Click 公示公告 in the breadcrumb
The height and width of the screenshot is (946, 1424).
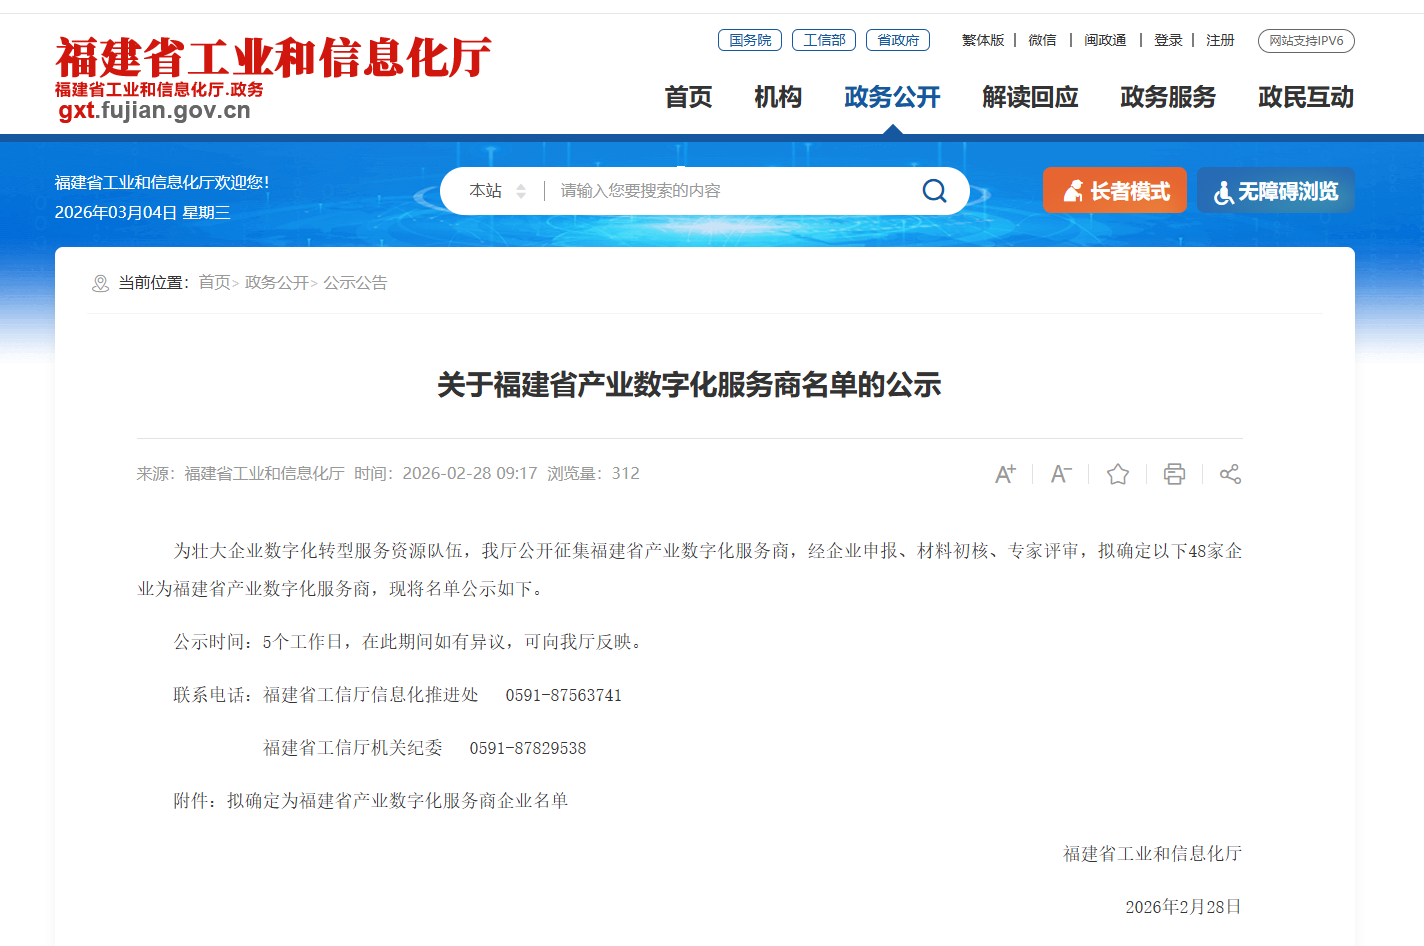[355, 283]
